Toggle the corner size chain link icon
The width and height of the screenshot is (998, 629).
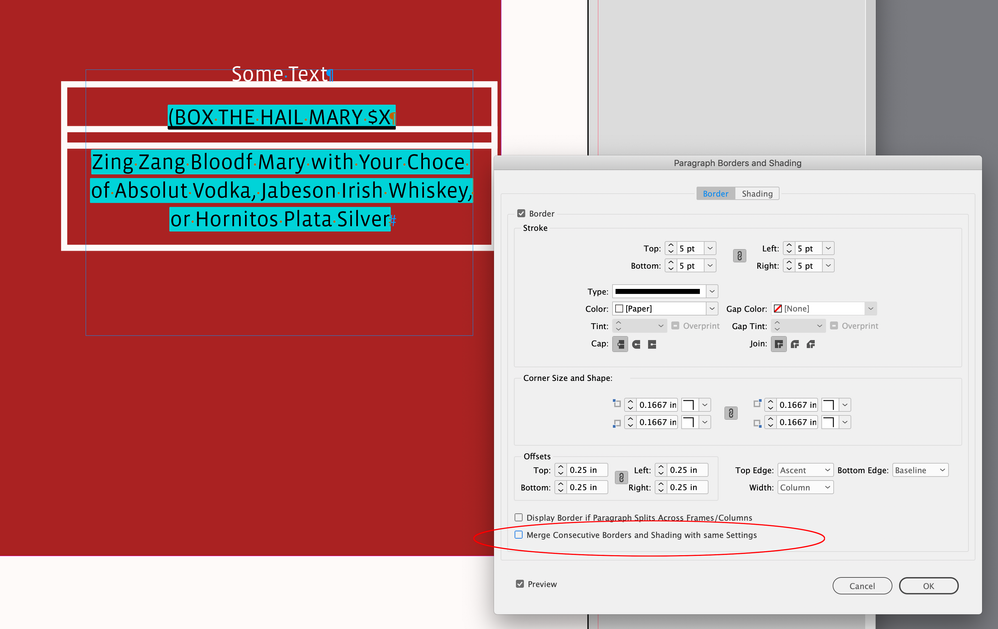click(x=731, y=413)
